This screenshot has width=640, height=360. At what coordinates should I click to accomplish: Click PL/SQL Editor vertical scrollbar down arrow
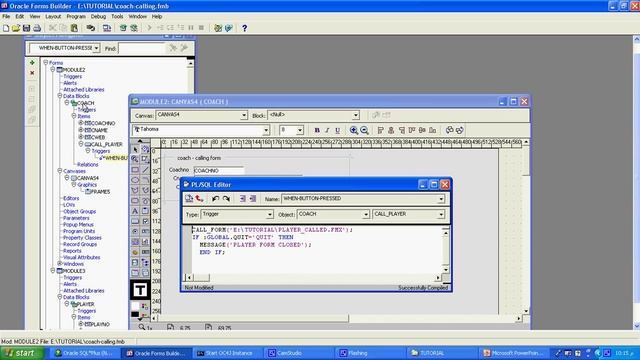[446, 270]
